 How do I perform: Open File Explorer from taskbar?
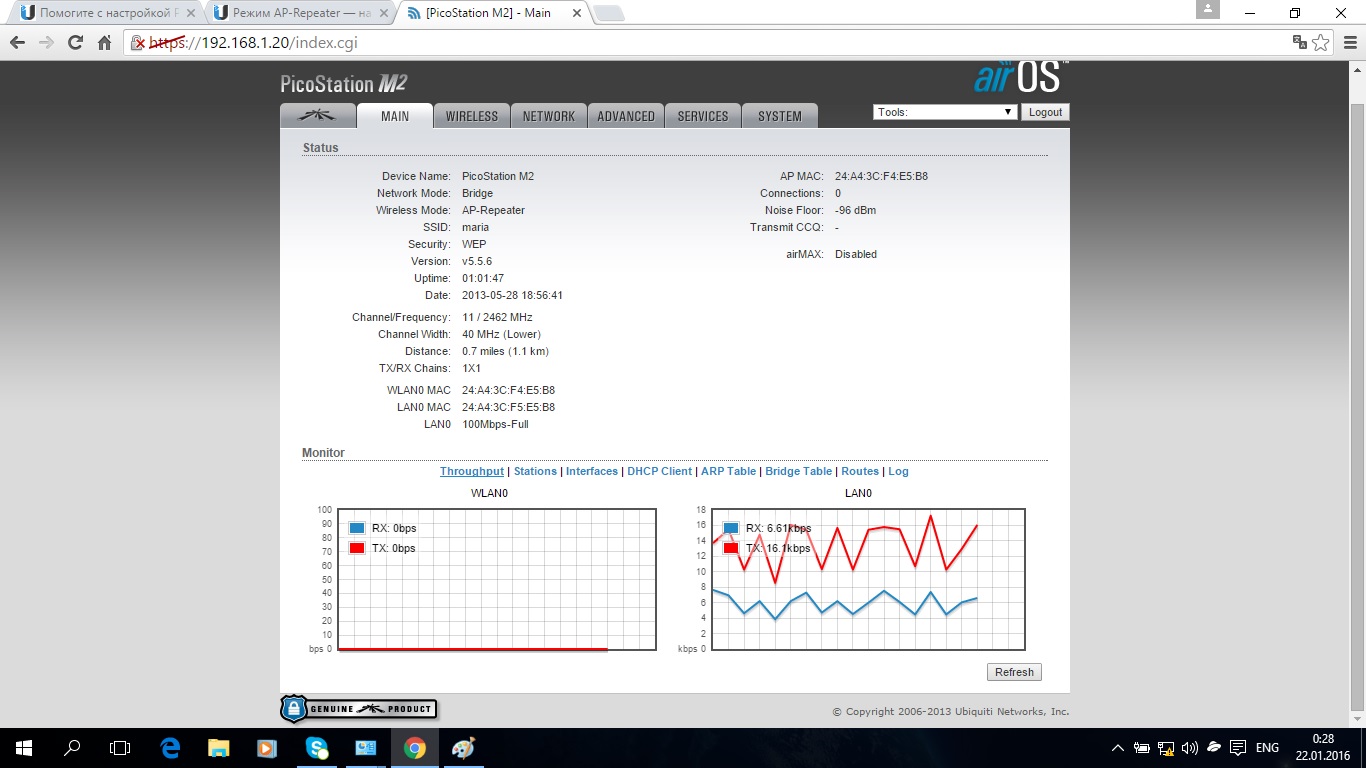coord(218,748)
